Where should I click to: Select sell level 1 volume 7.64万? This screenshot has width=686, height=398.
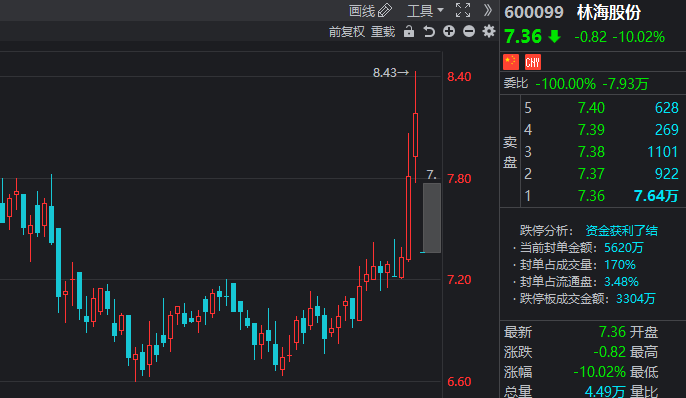tap(656, 196)
